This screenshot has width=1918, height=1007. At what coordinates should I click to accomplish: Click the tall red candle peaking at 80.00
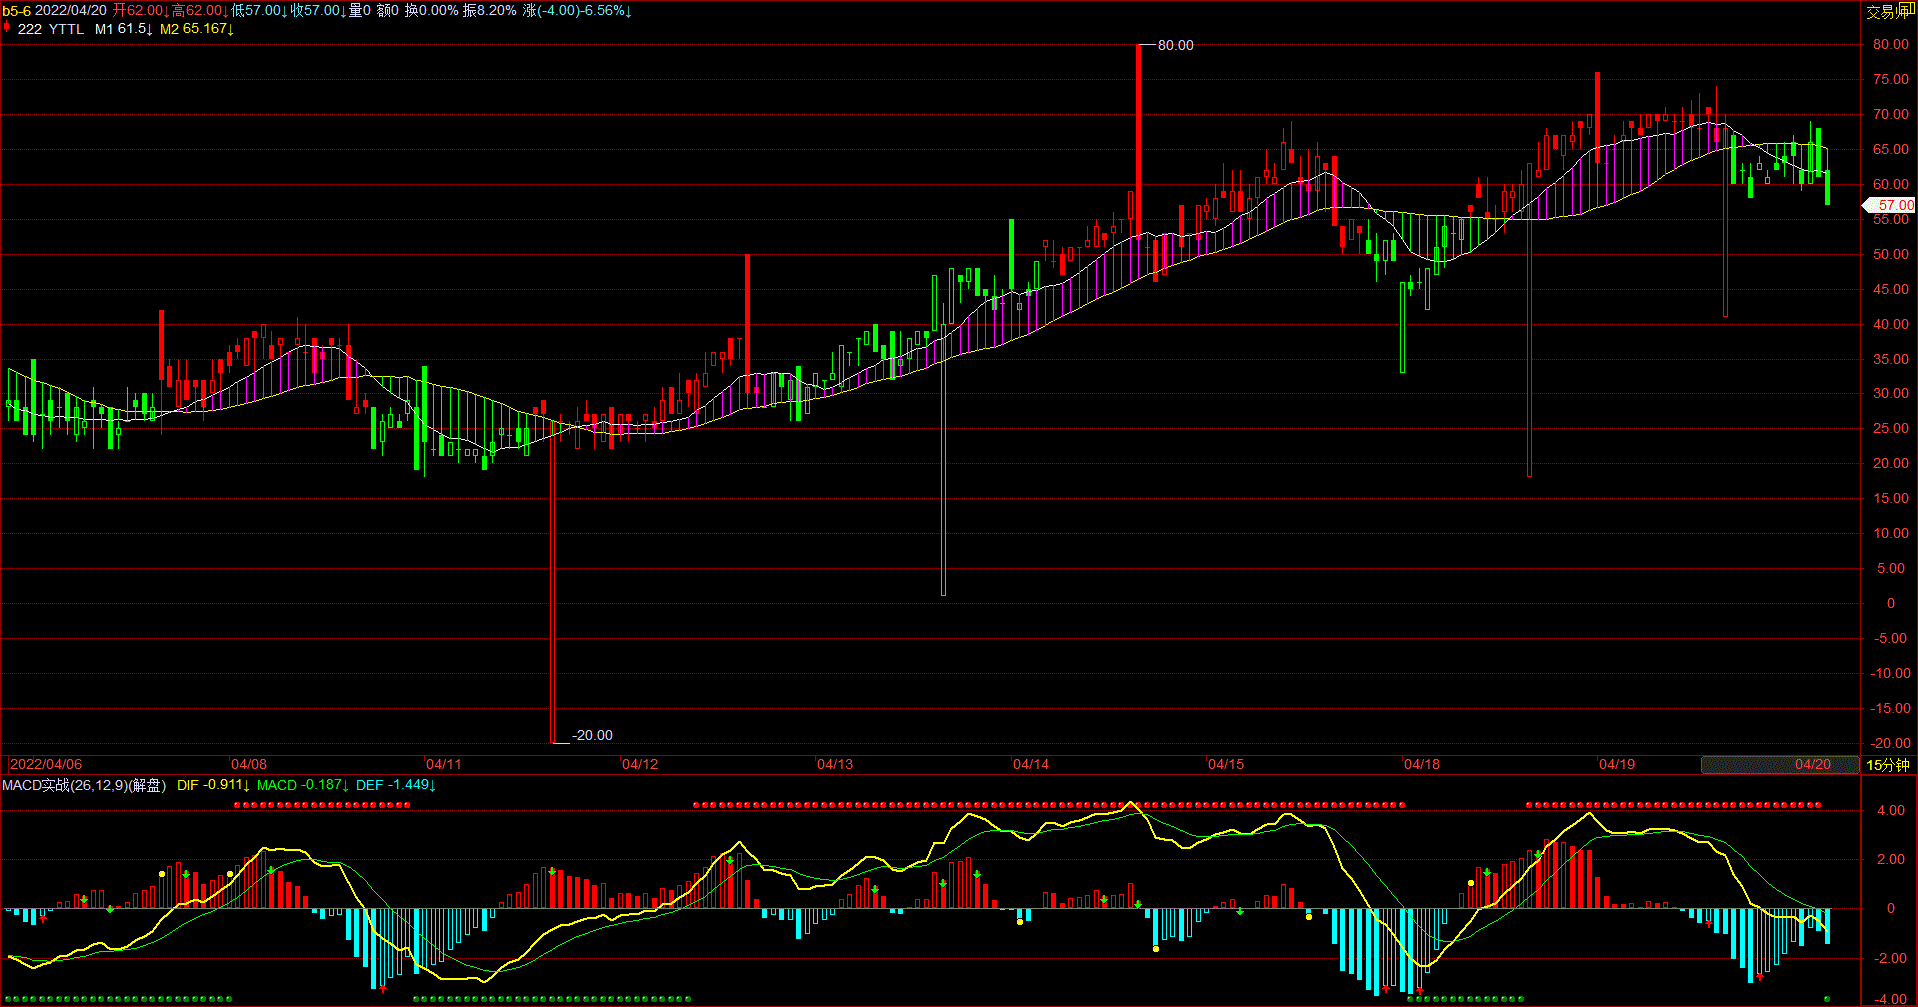pyautogui.click(x=1138, y=140)
